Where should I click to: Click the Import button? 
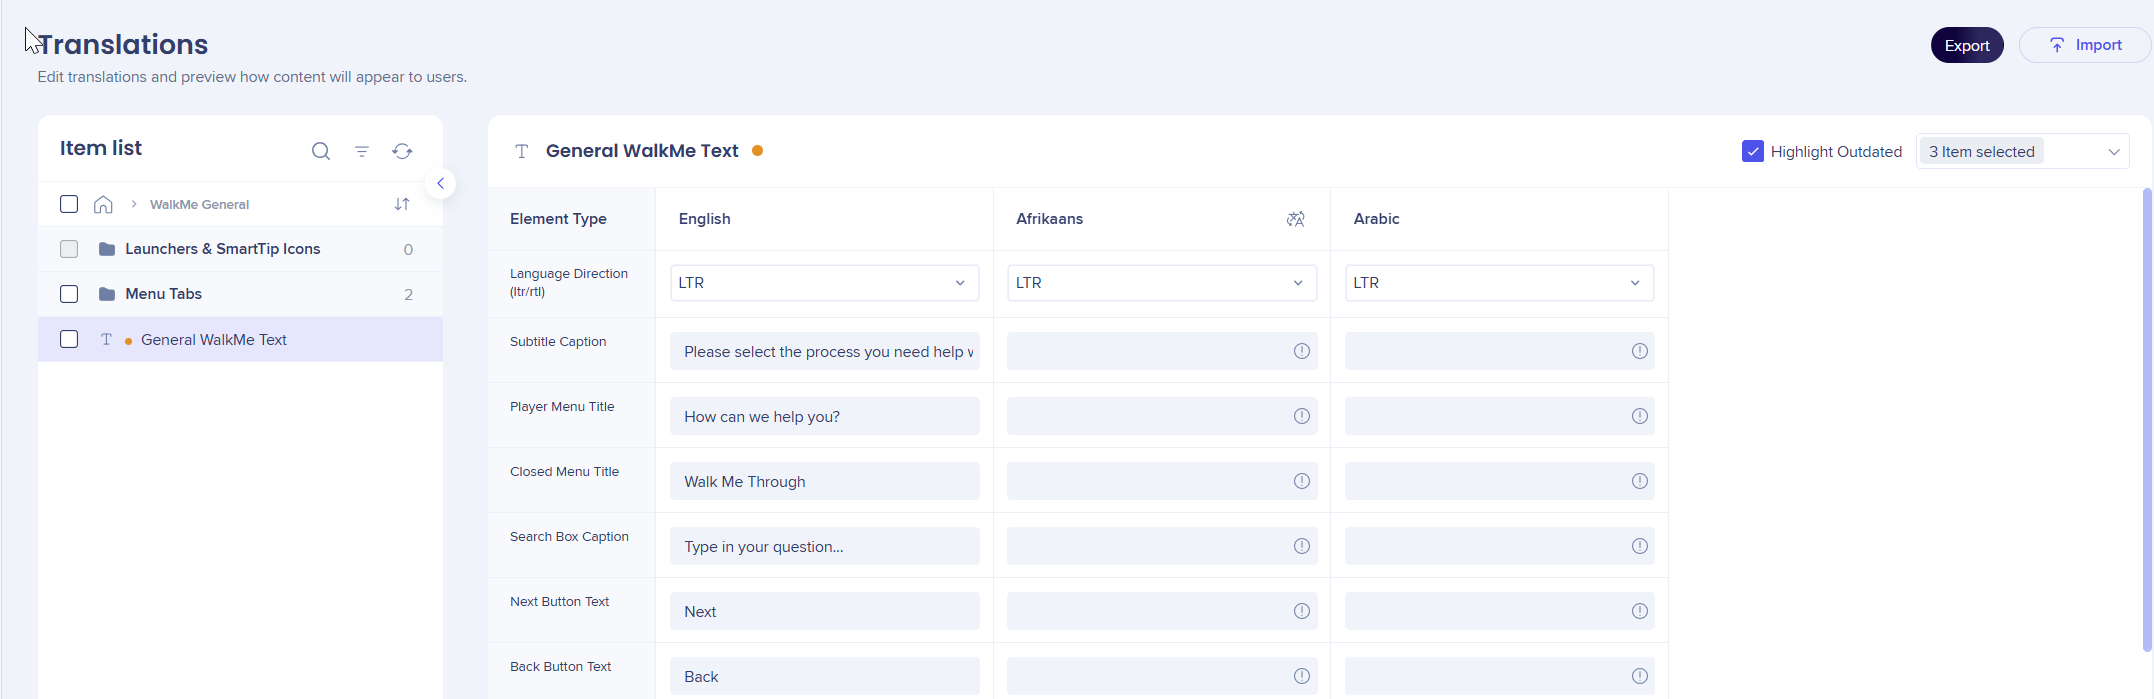2085,45
